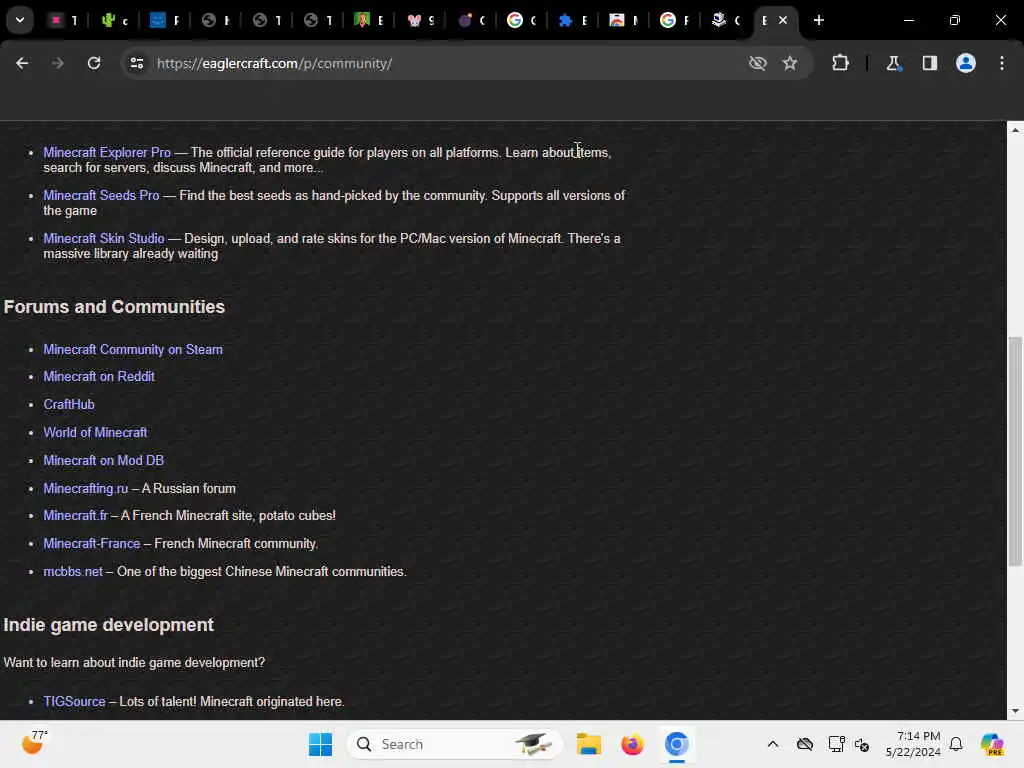Reload the current page

tap(94, 63)
